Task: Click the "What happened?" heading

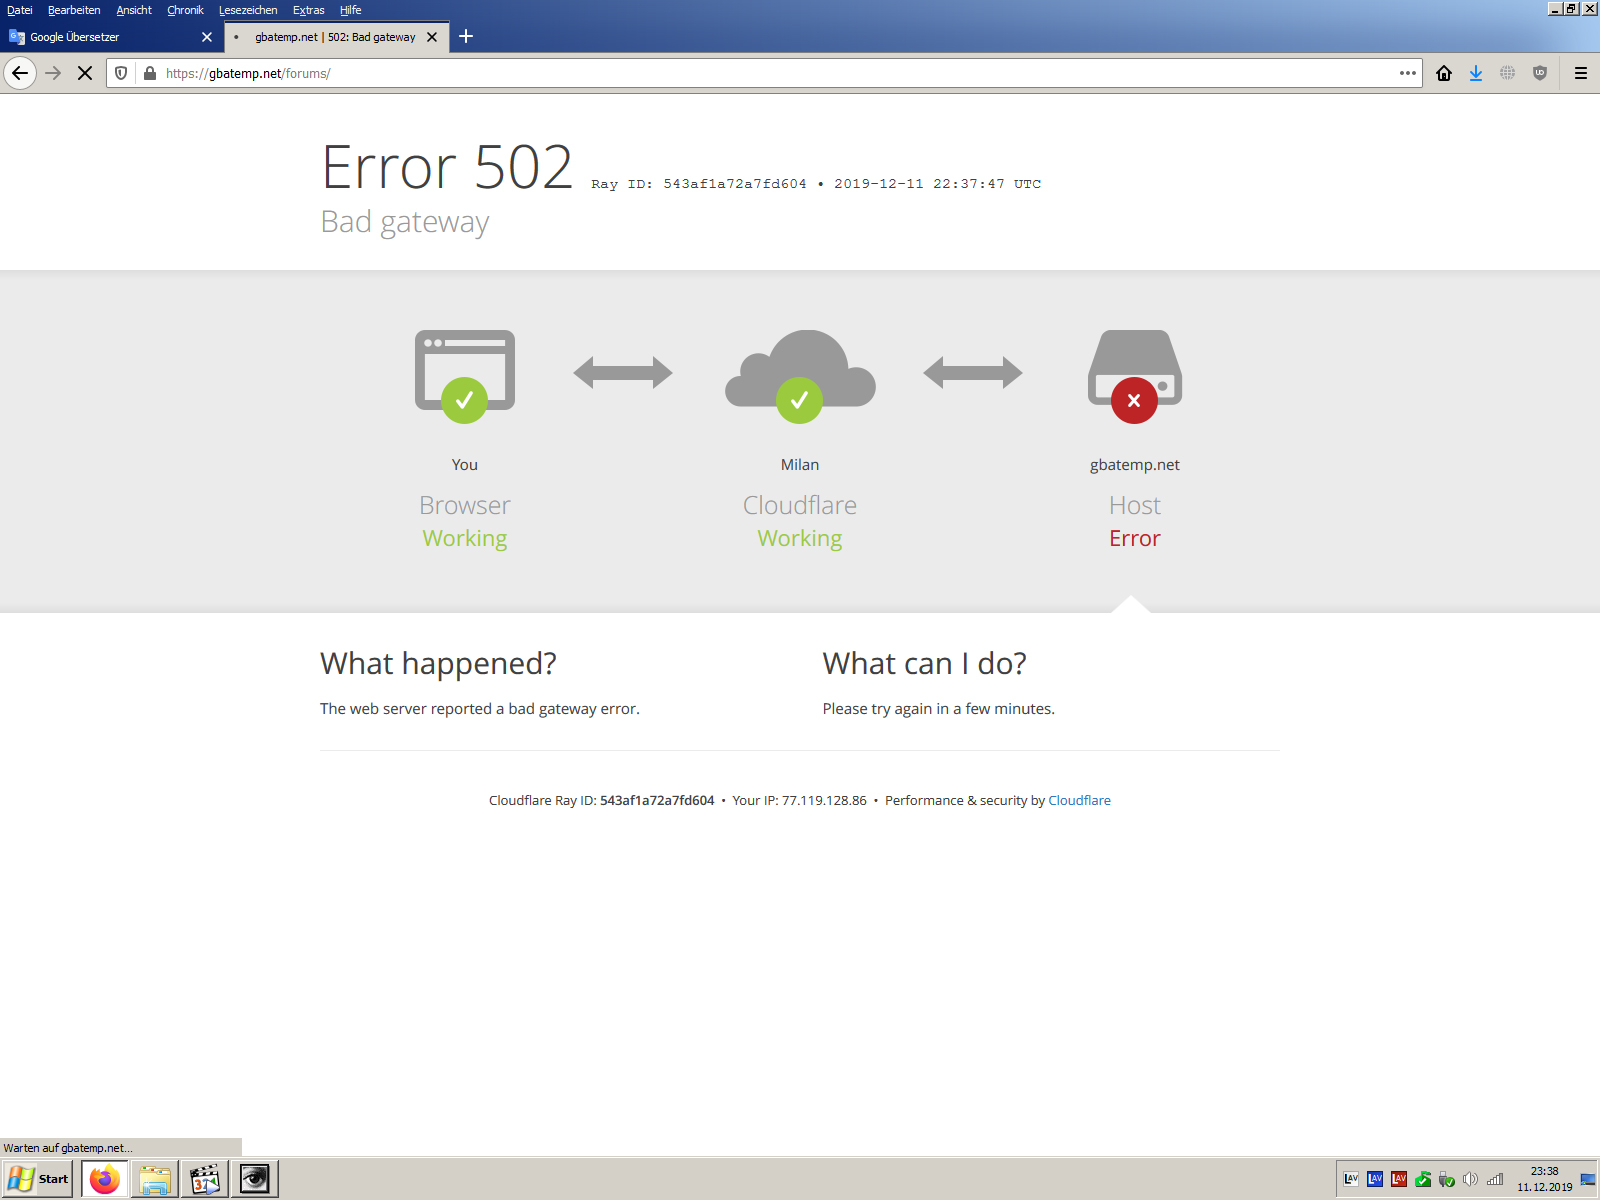Action: click(438, 663)
